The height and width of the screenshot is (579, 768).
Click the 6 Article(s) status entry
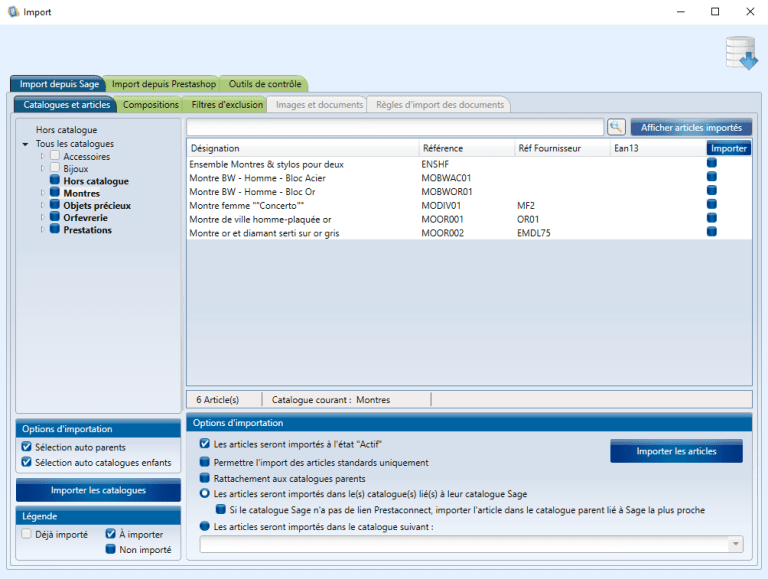[x=217, y=400]
